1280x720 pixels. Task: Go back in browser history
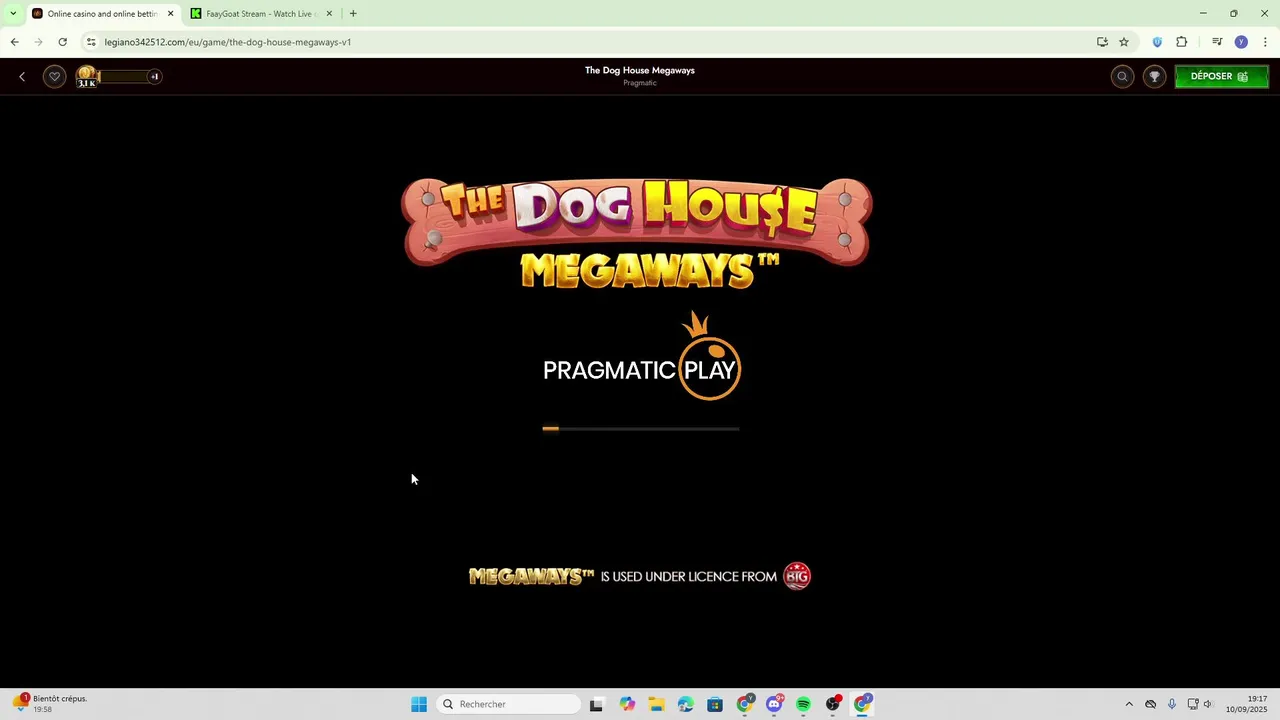[x=14, y=42]
